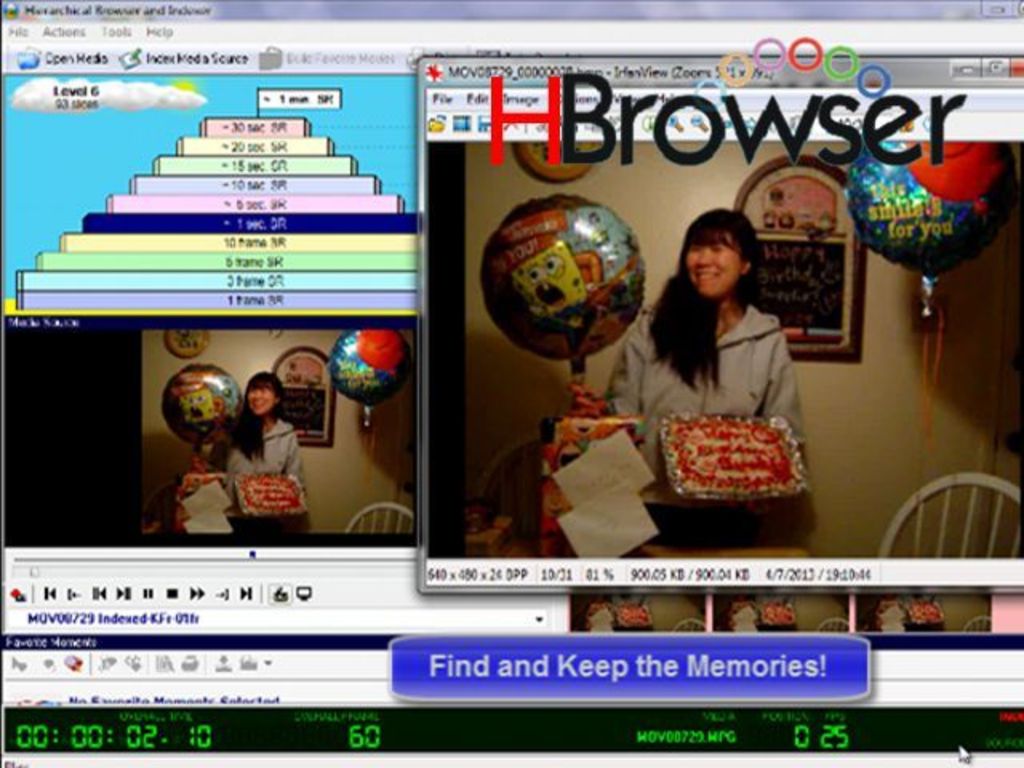Select the highlighted ~1 sec SR level
The height and width of the screenshot is (768, 1024).
coord(250,223)
